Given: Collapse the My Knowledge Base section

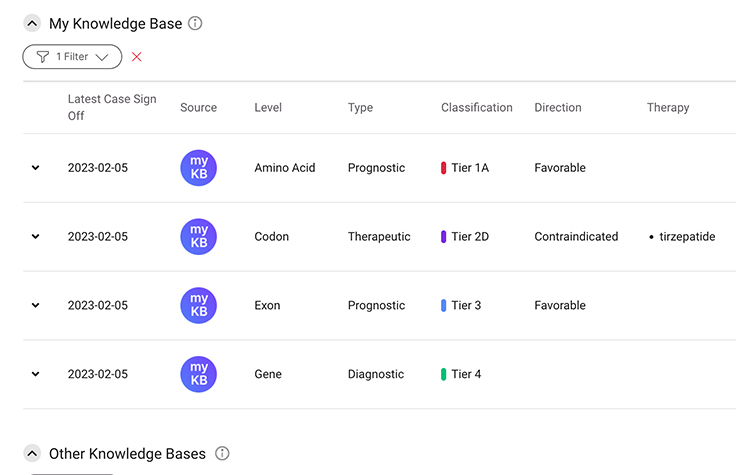Looking at the screenshot, I should tap(32, 23).
